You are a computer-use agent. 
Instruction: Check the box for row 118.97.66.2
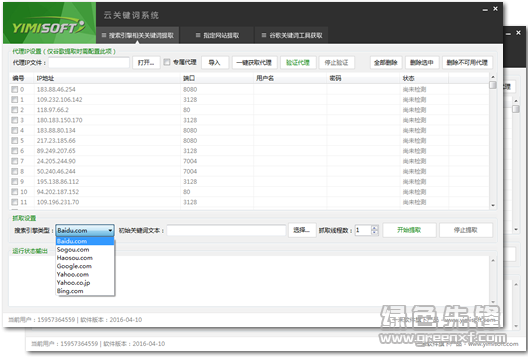tap(14, 110)
